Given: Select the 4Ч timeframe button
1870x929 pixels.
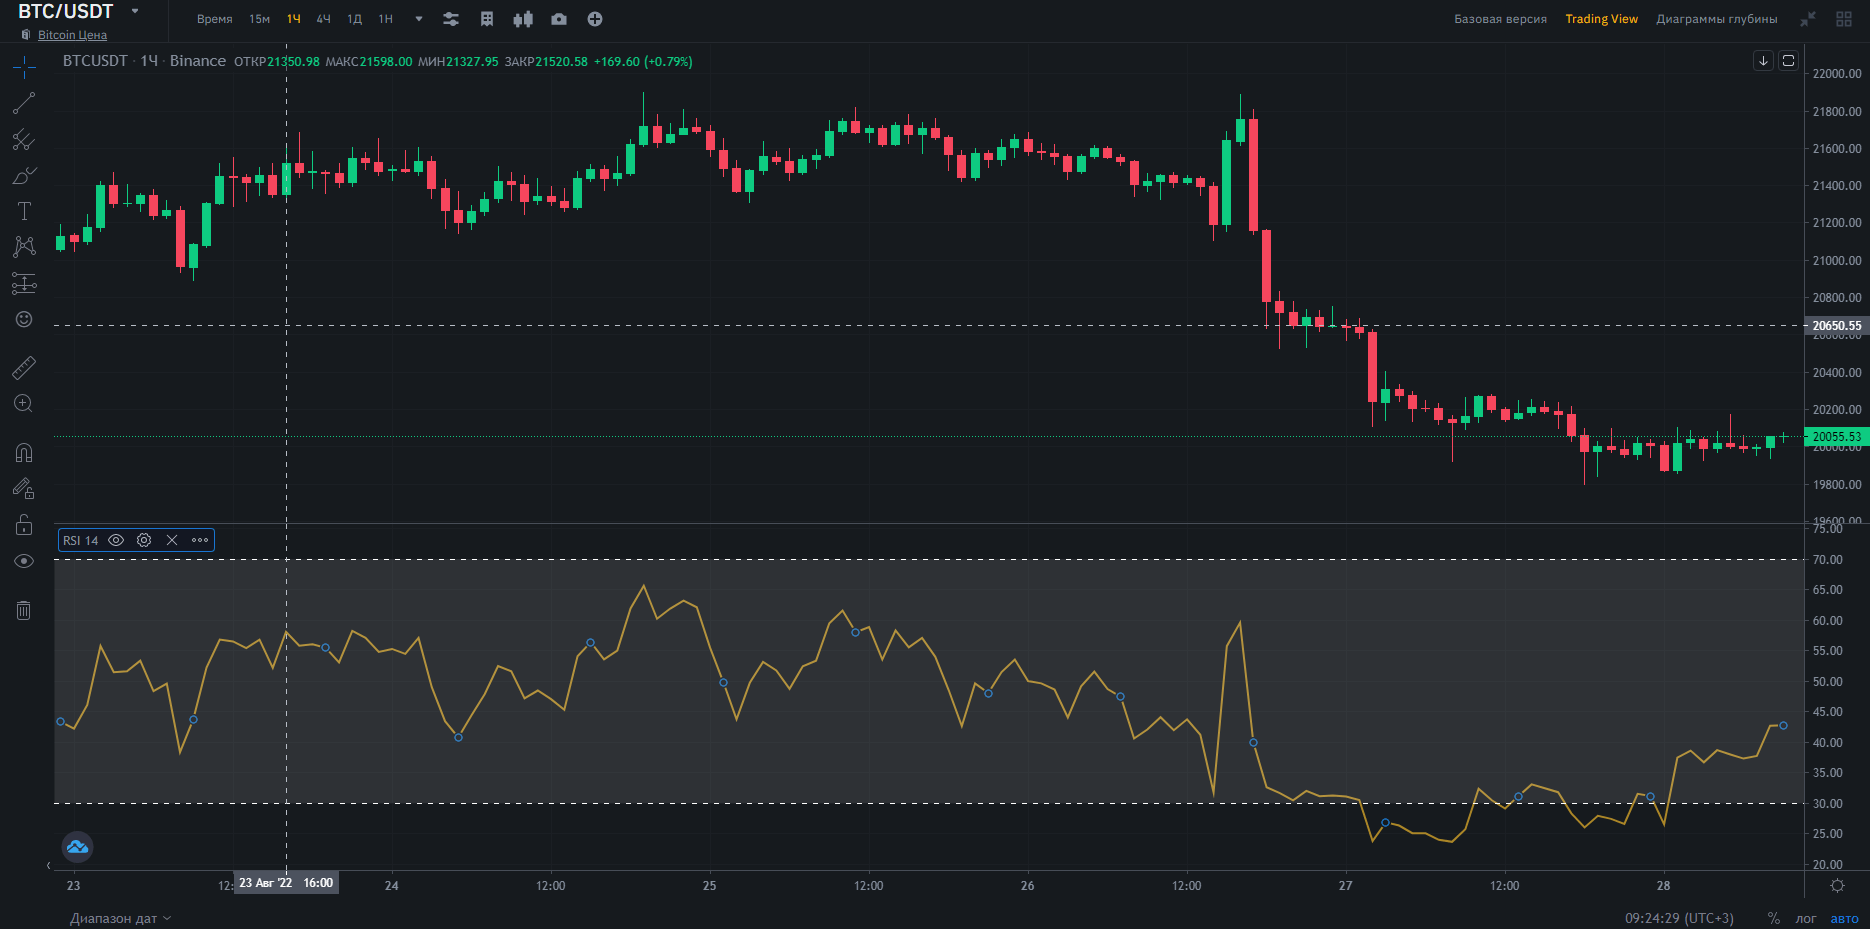Looking at the screenshot, I should 323,19.
